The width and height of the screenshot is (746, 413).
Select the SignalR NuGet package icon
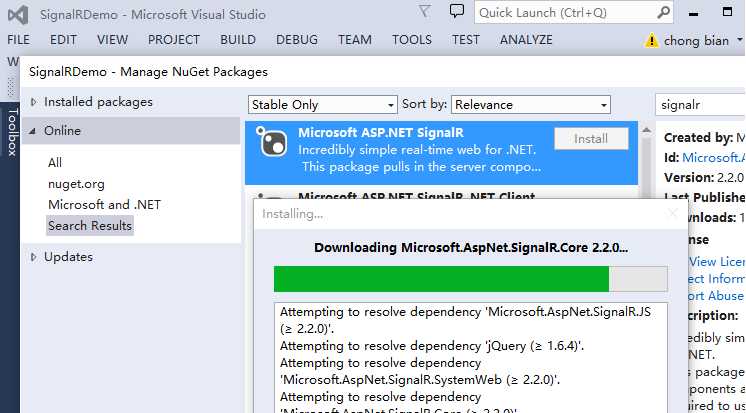pos(271,141)
